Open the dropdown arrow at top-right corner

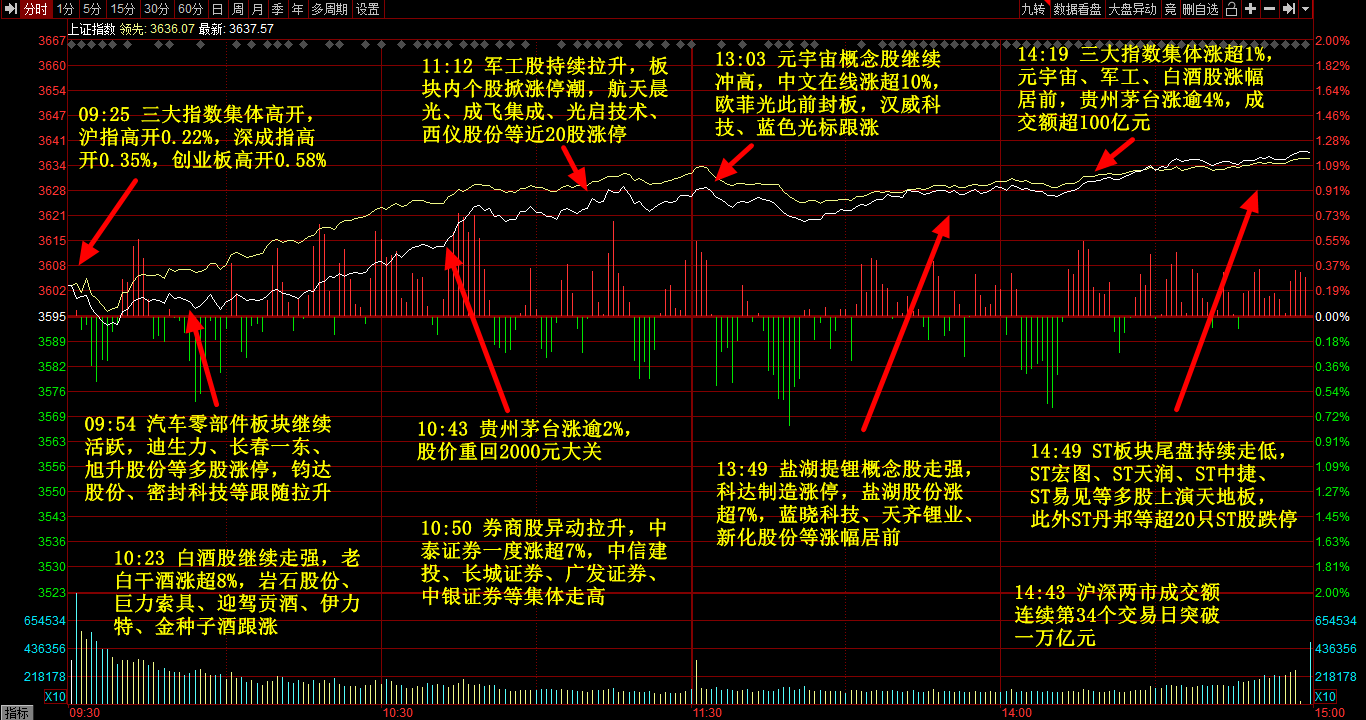tap(1305, 9)
